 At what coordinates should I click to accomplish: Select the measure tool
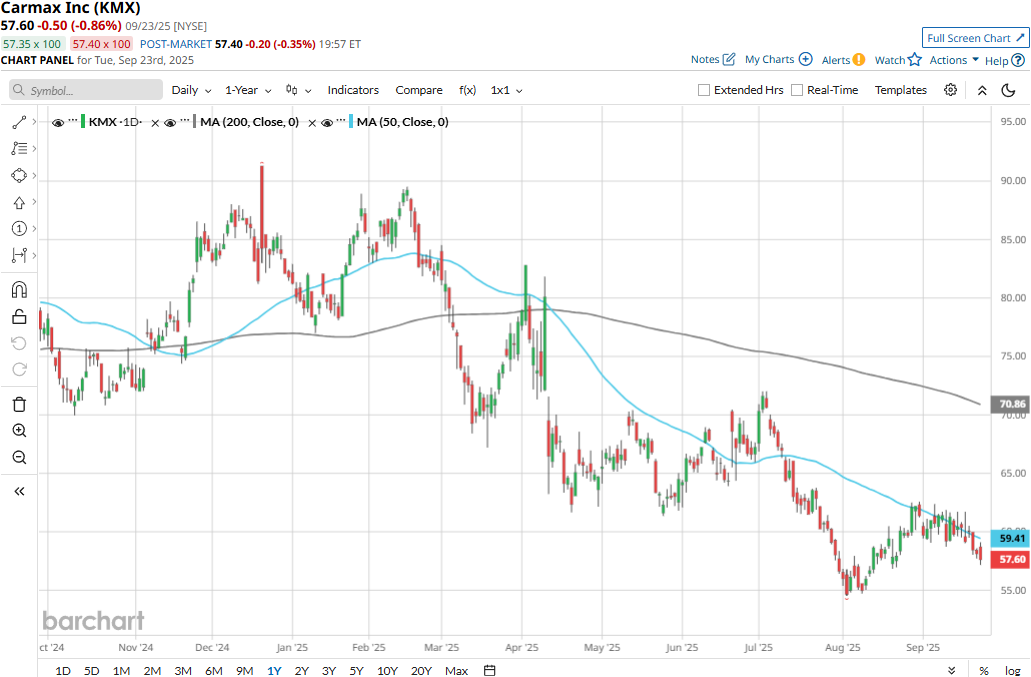point(19,256)
